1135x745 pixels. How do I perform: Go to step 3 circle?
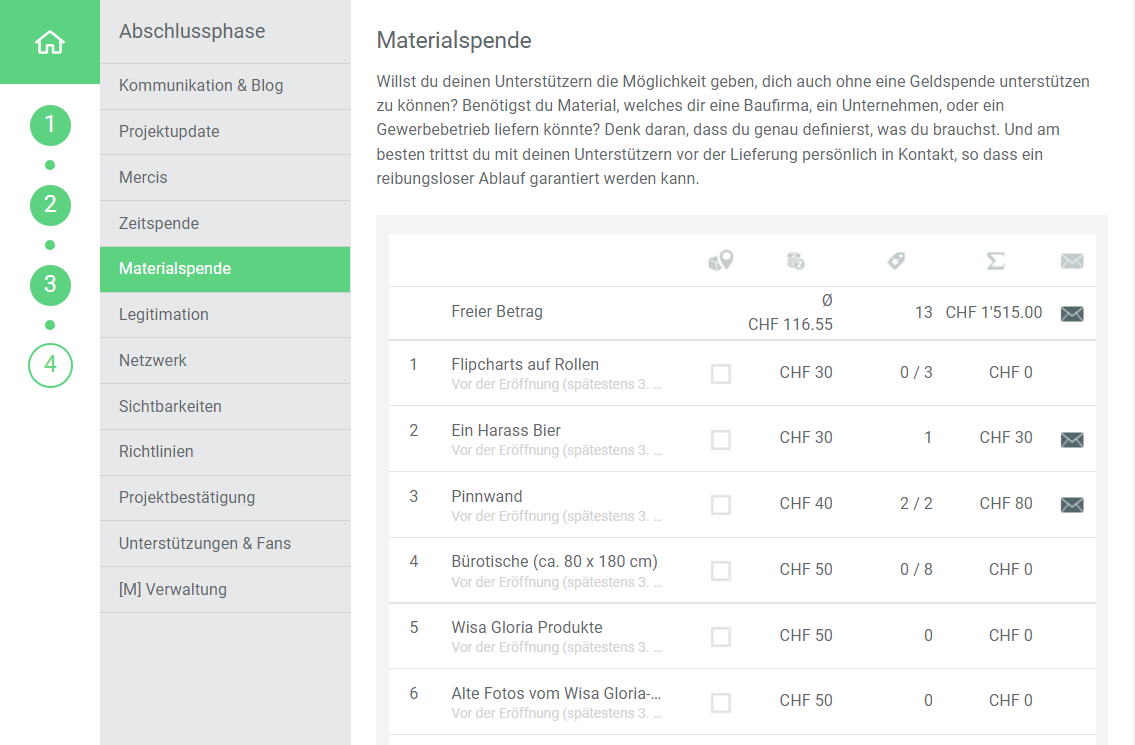point(50,286)
